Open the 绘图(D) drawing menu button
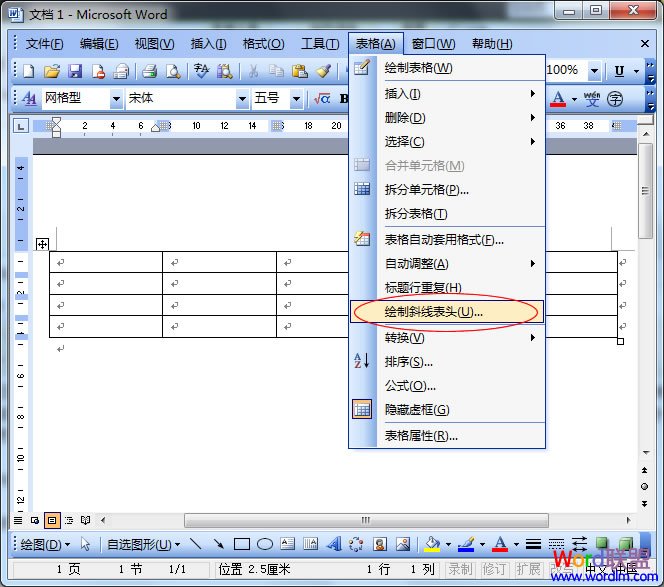Screen dimensions: 664x587 (45, 544)
